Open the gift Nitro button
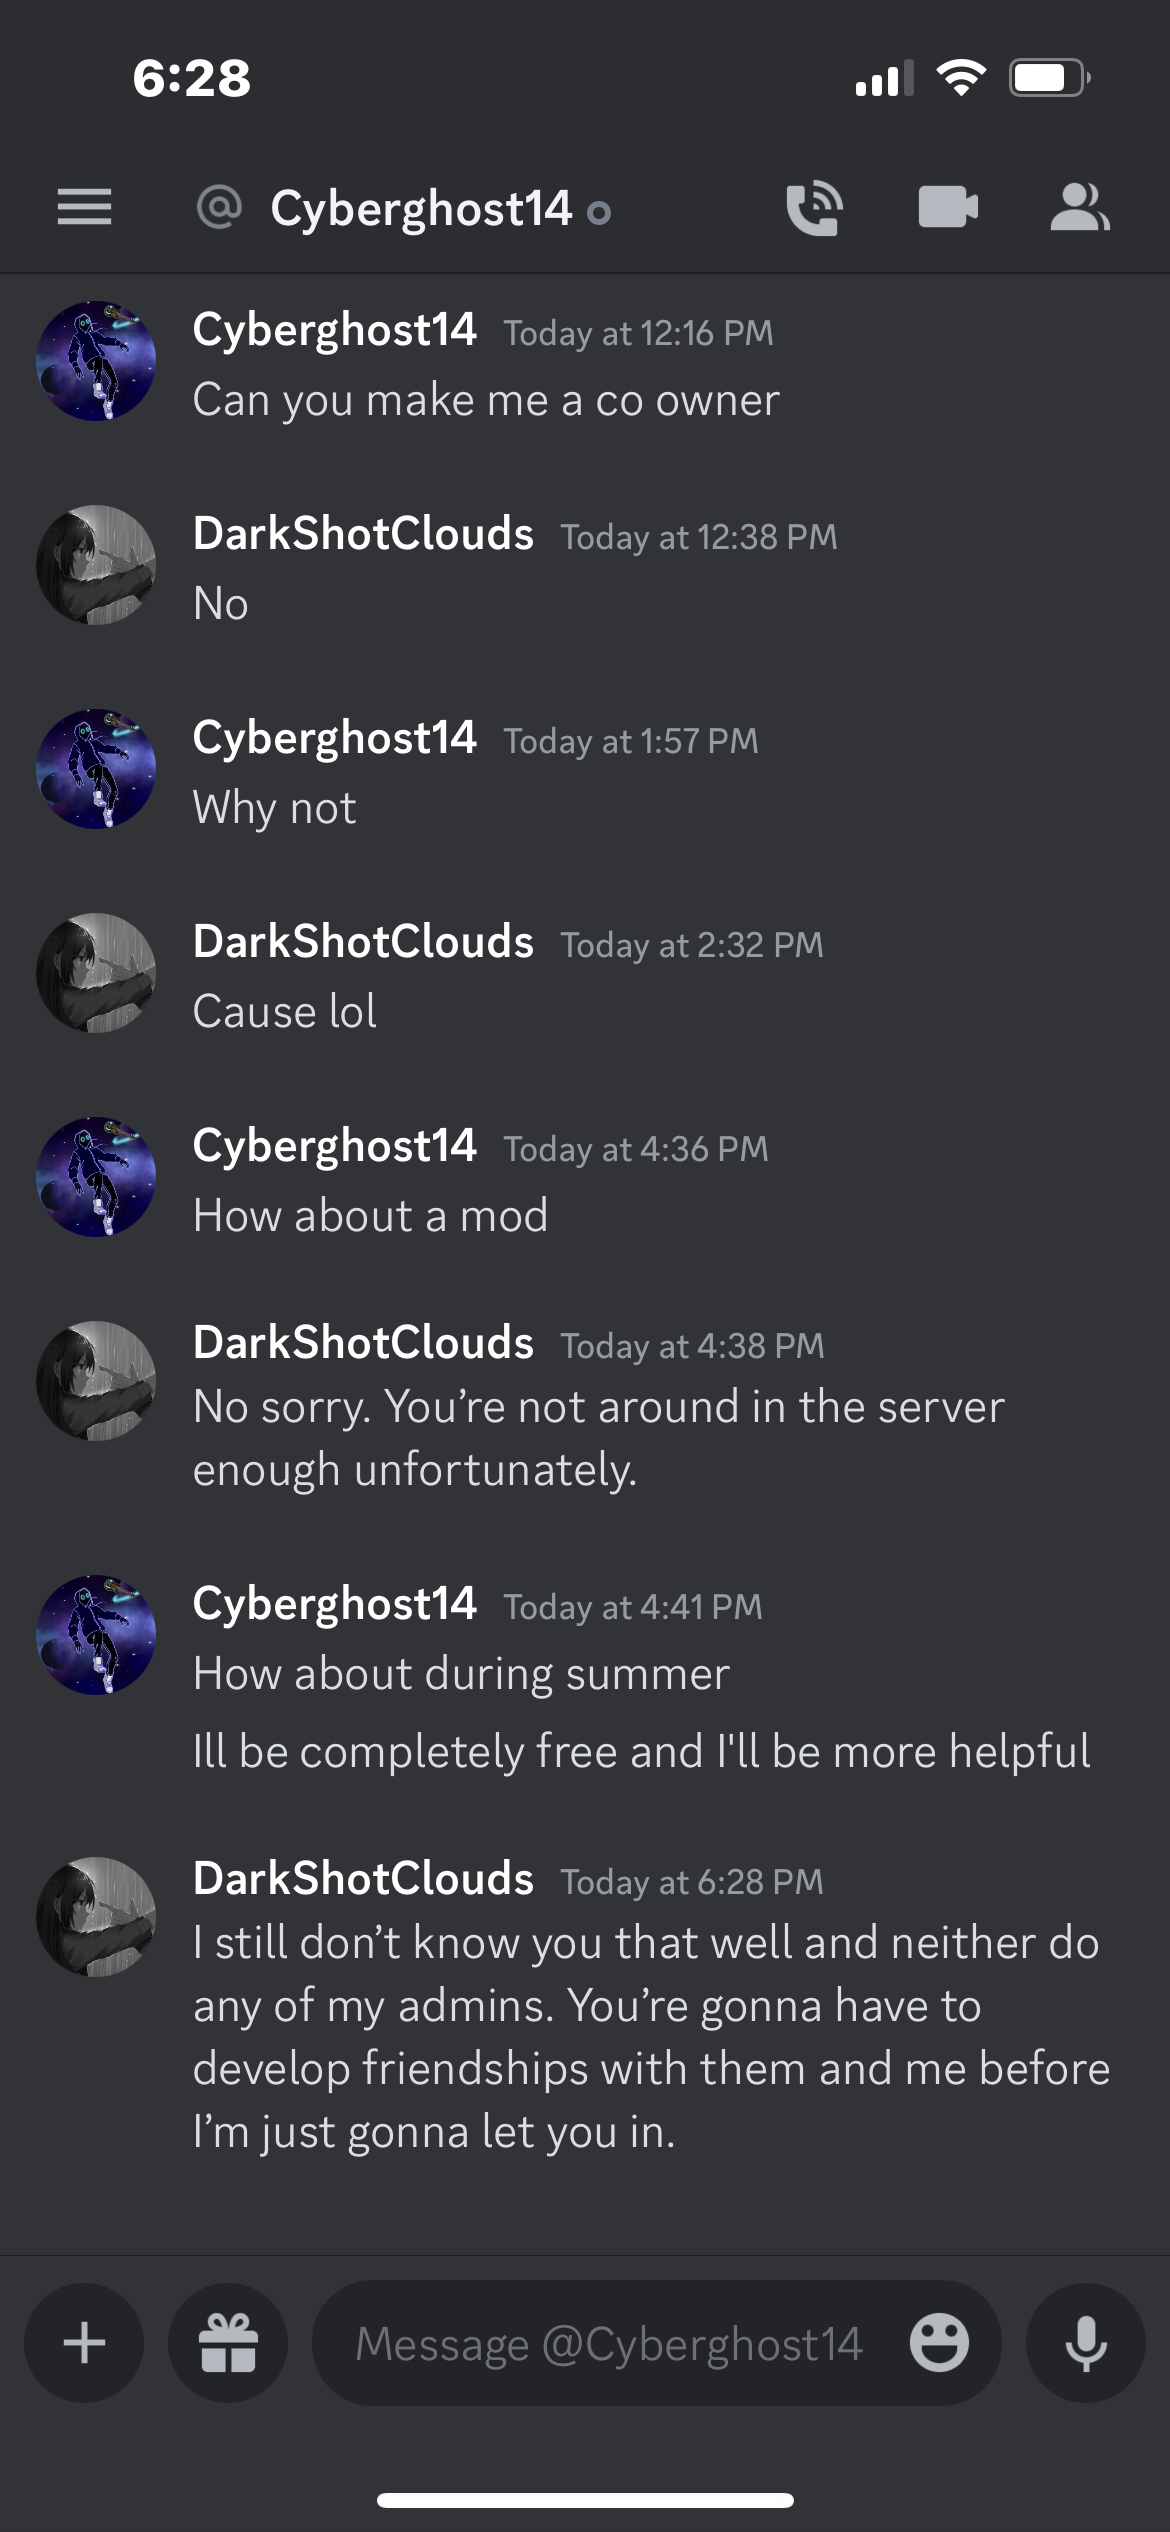 pos(228,2343)
